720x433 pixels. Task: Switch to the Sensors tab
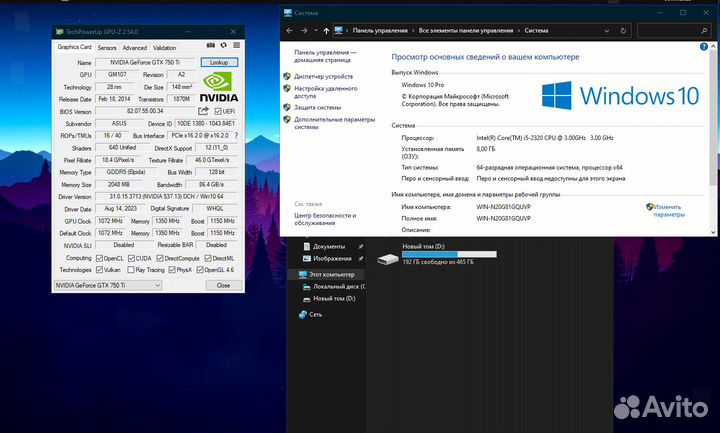click(x=106, y=47)
